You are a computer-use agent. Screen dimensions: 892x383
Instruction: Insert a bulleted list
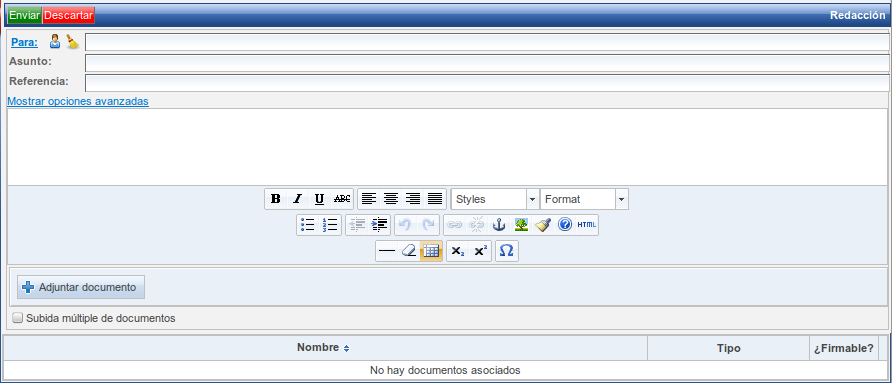click(308, 225)
